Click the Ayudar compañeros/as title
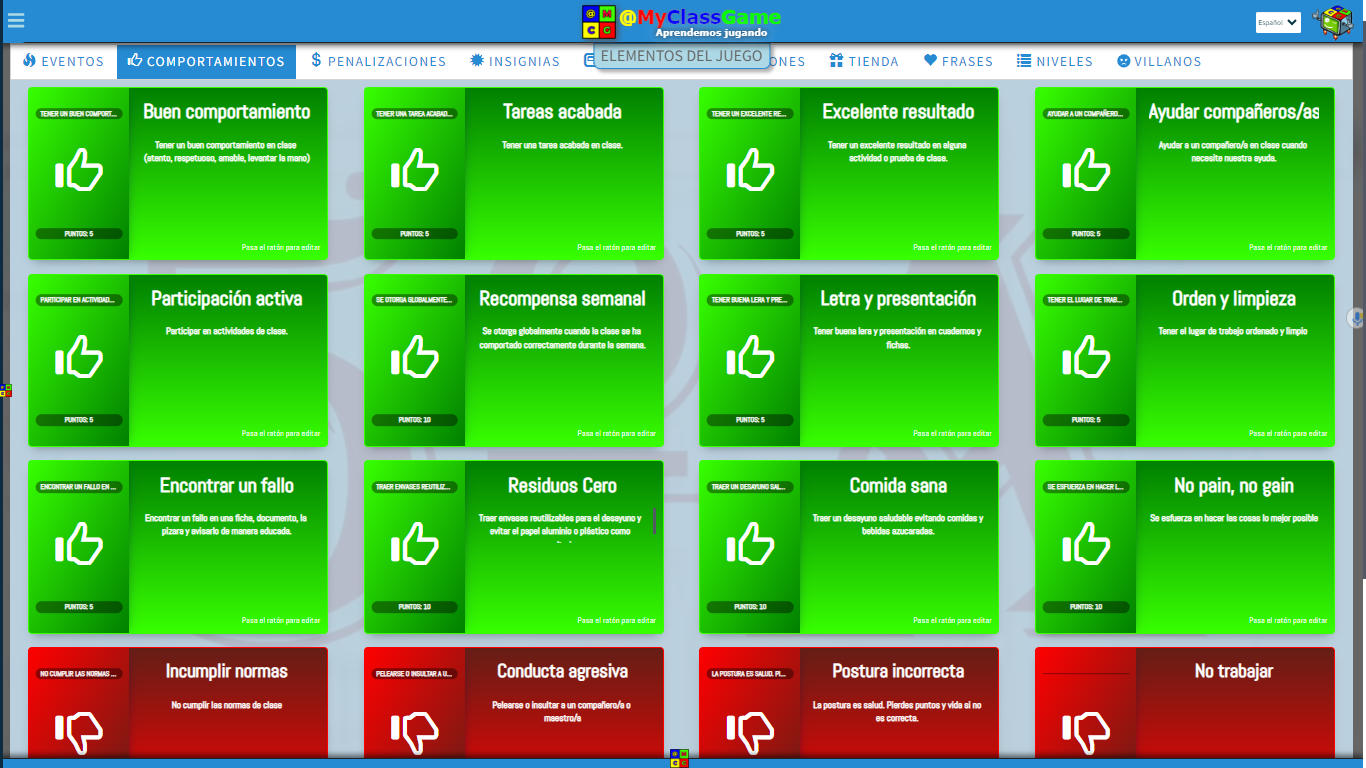This screenshot has width=1366, height=768. coord(1234,112)
